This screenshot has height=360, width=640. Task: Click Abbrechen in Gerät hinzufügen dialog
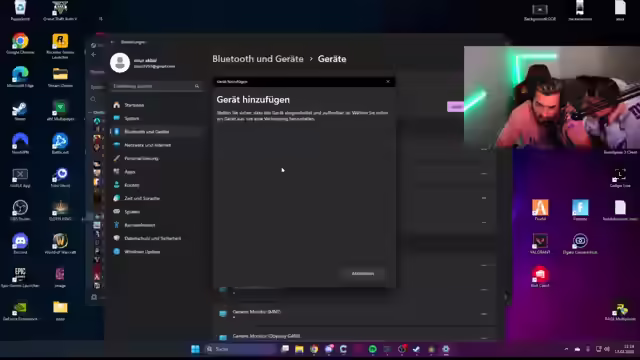363,273
